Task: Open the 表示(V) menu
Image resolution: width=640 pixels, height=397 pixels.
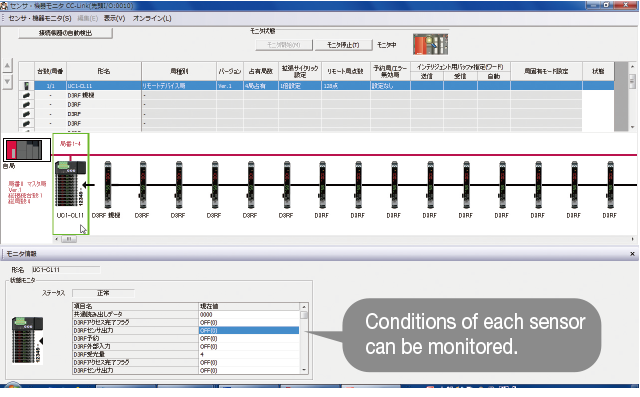Action: (114, 18)
